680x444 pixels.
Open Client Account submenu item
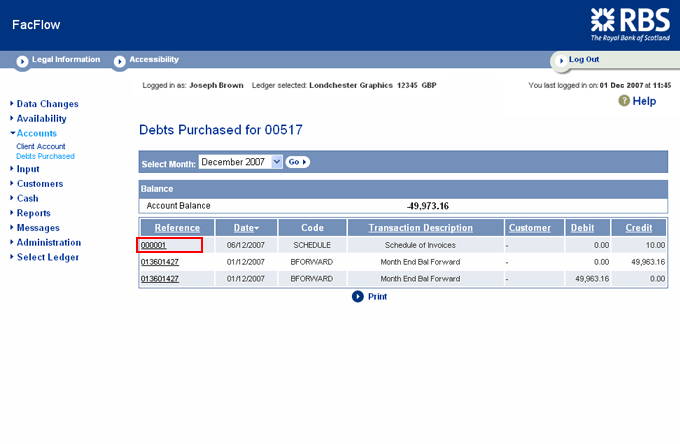pos(41,147)
